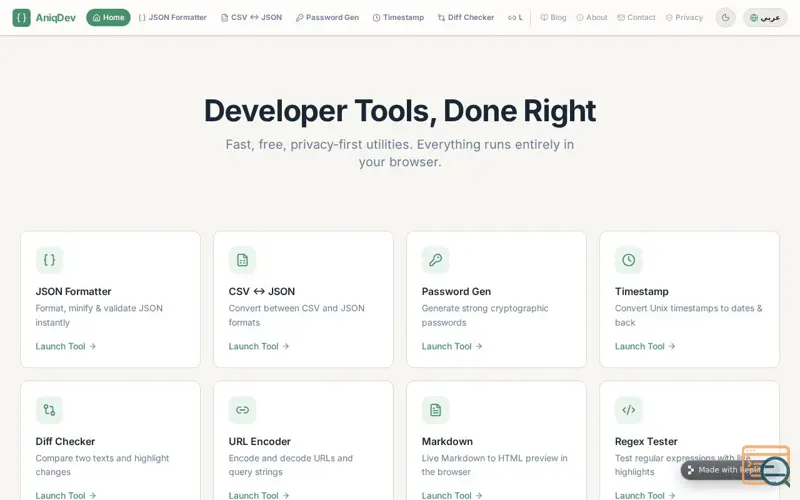Open JSON Formatter in the navbar
Screen dimensions: 800x500
172,17
